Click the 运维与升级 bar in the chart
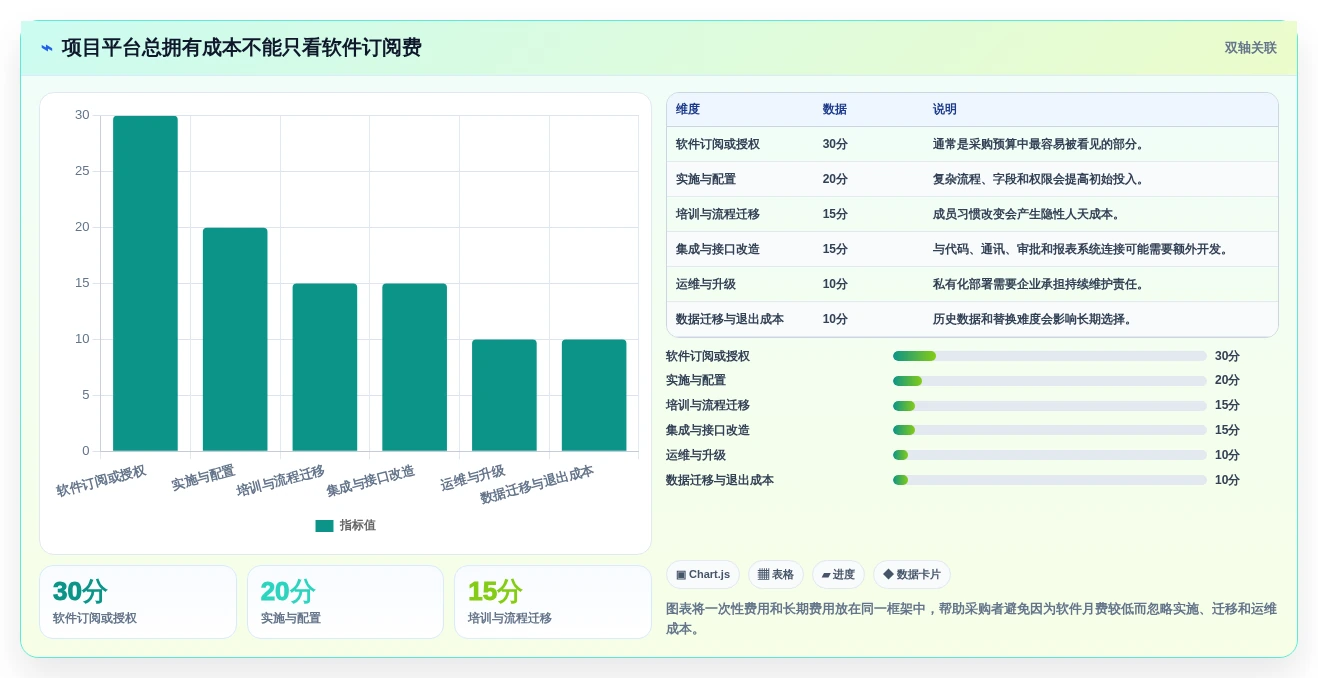 coord(504,395)
